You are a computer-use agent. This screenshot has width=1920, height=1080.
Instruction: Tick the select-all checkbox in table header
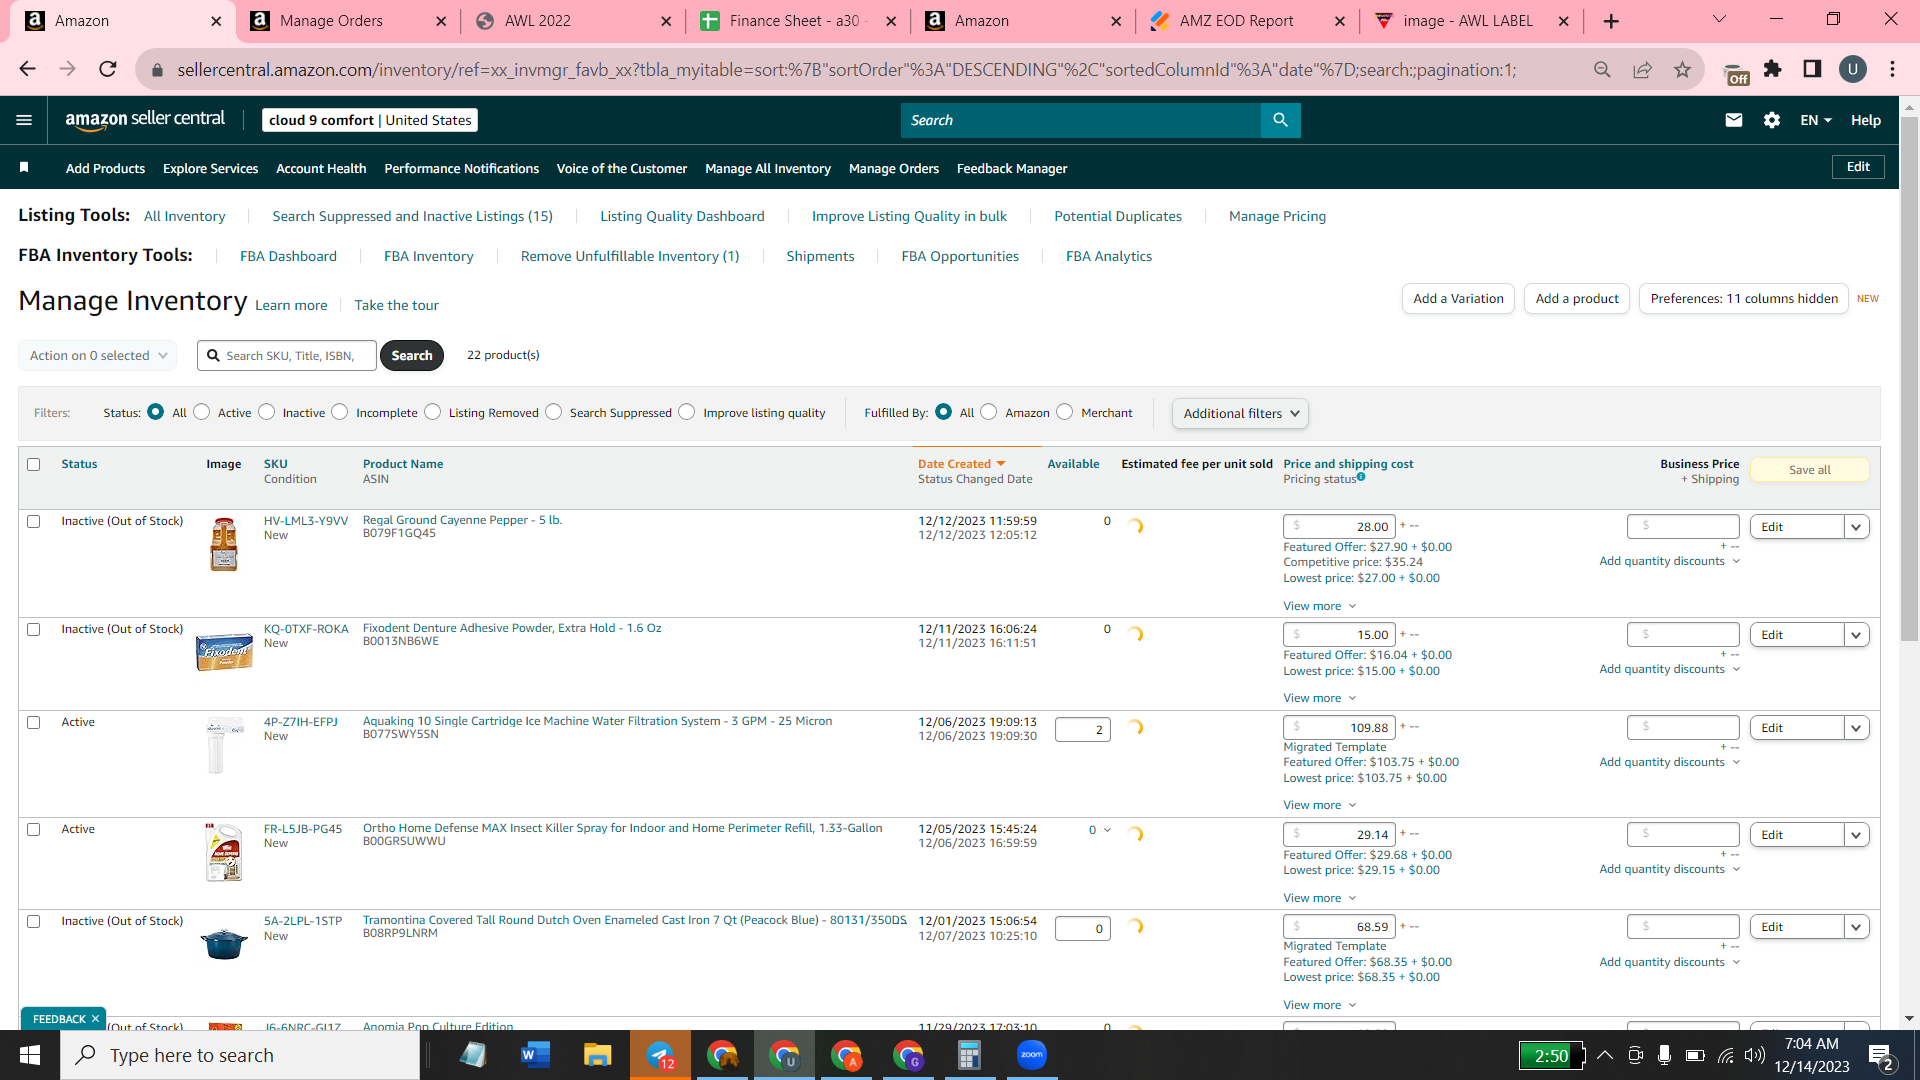click(34, 464)
